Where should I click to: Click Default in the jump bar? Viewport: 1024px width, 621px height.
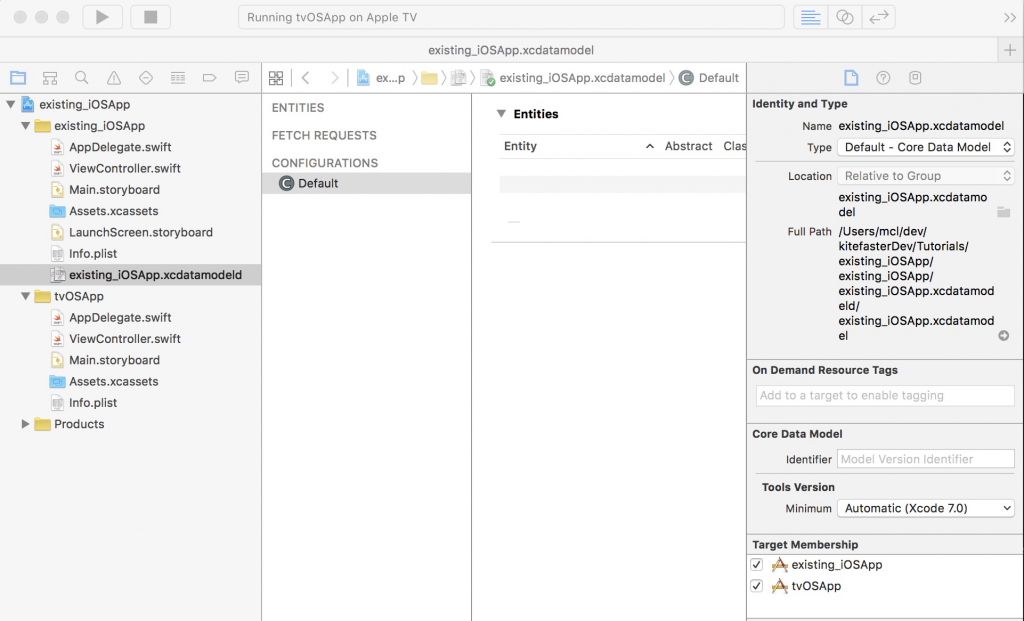click(x=718, y=78)
